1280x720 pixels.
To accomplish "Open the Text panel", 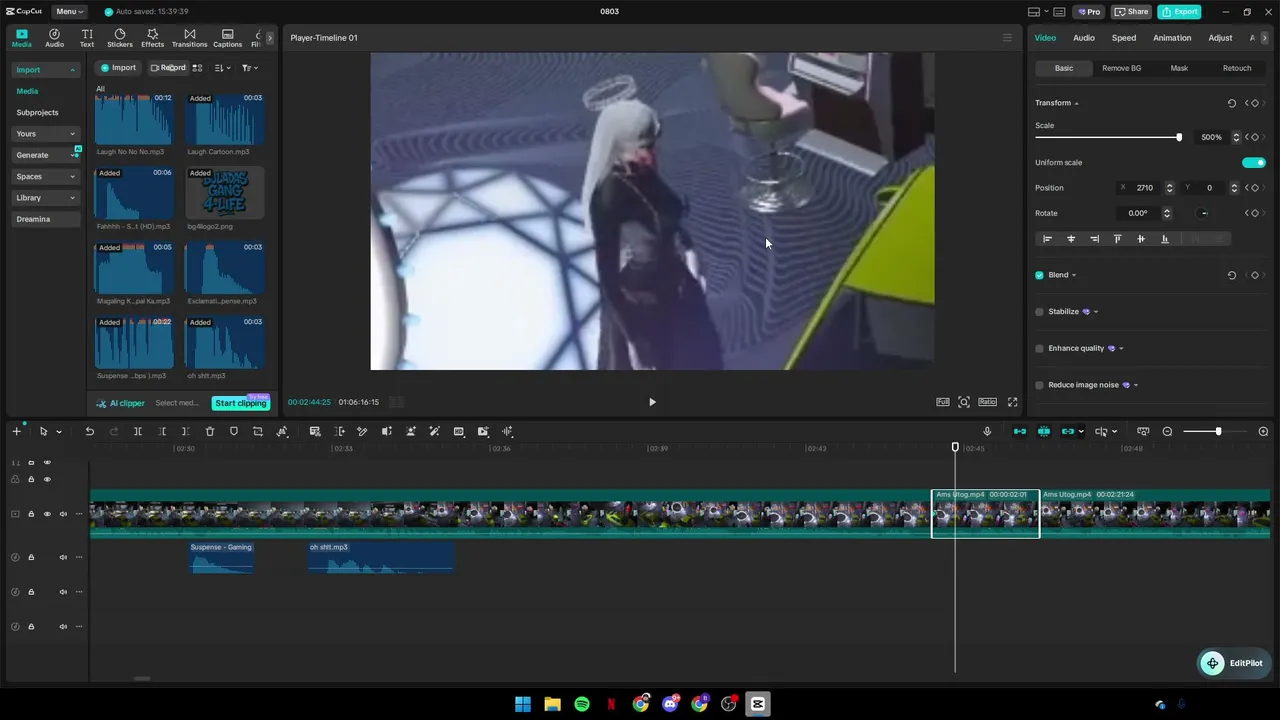I will tap(87, 38).
